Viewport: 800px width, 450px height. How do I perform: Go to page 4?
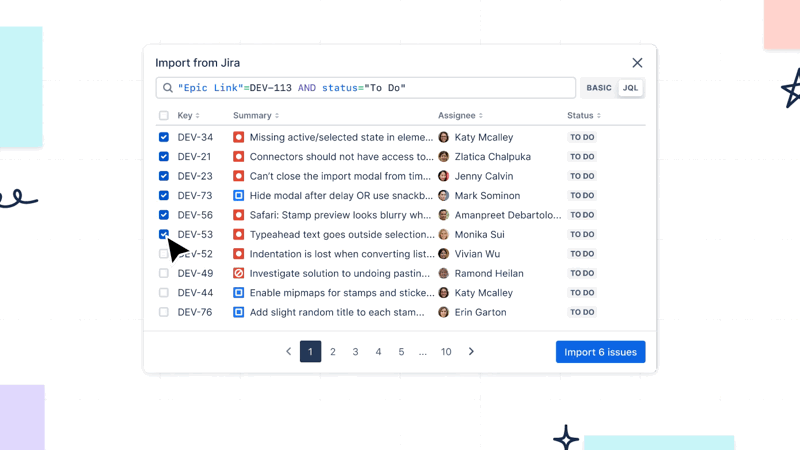[x=378, y=352]
